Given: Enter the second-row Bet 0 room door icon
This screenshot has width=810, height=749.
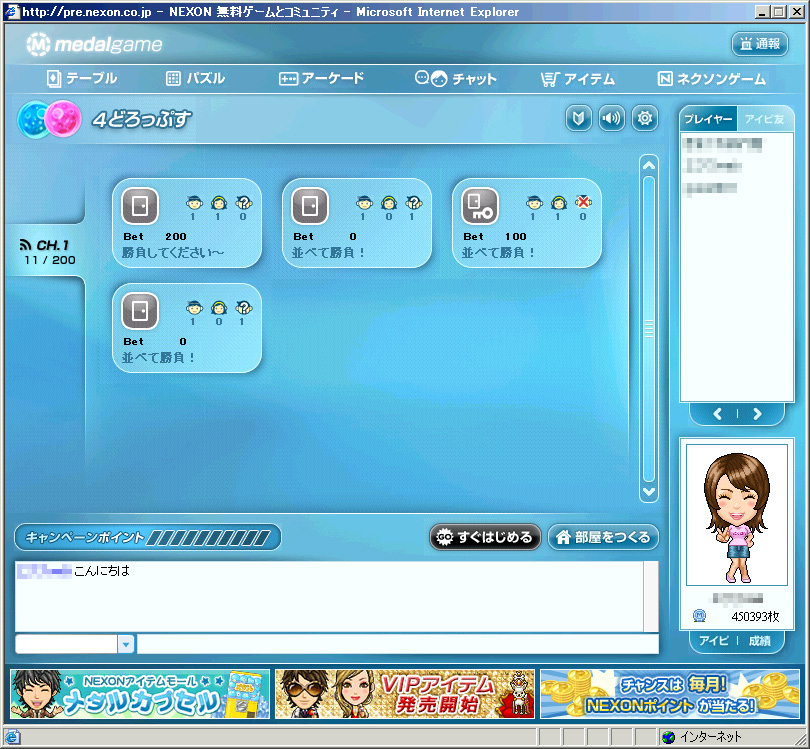Looking at the screenshot, I should point(140,311).
